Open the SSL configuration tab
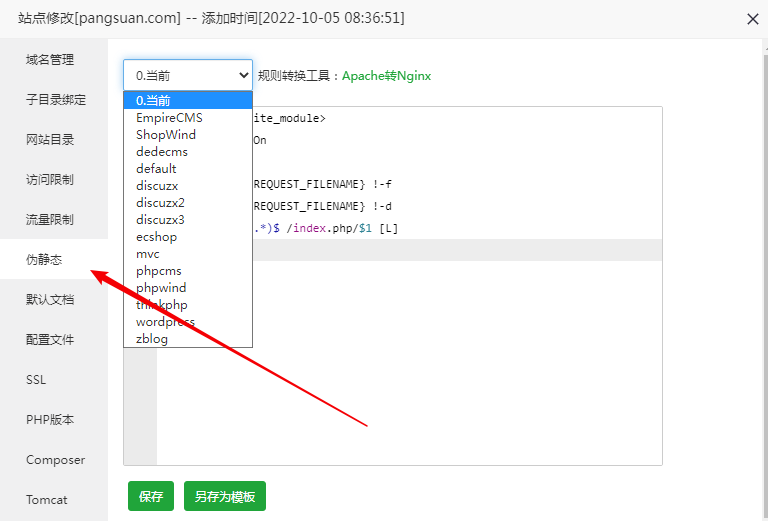This screenshot has width=768, height=521. (36, 380)
